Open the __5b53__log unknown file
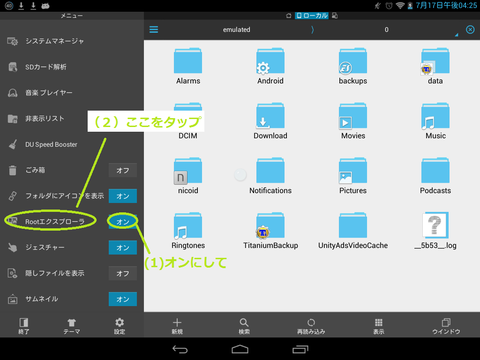Screen dimensions: 480x360 [x=435, y=231]
